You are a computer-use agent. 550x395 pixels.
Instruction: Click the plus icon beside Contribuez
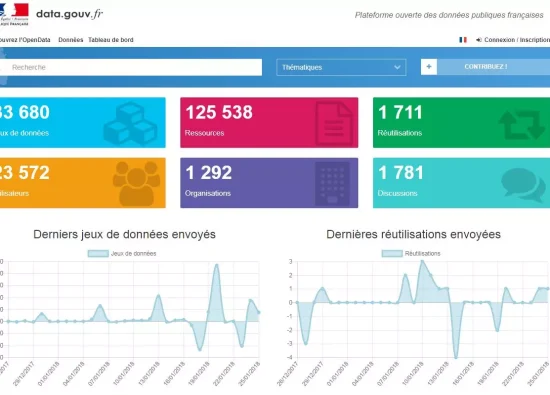[x=429, y=67]
